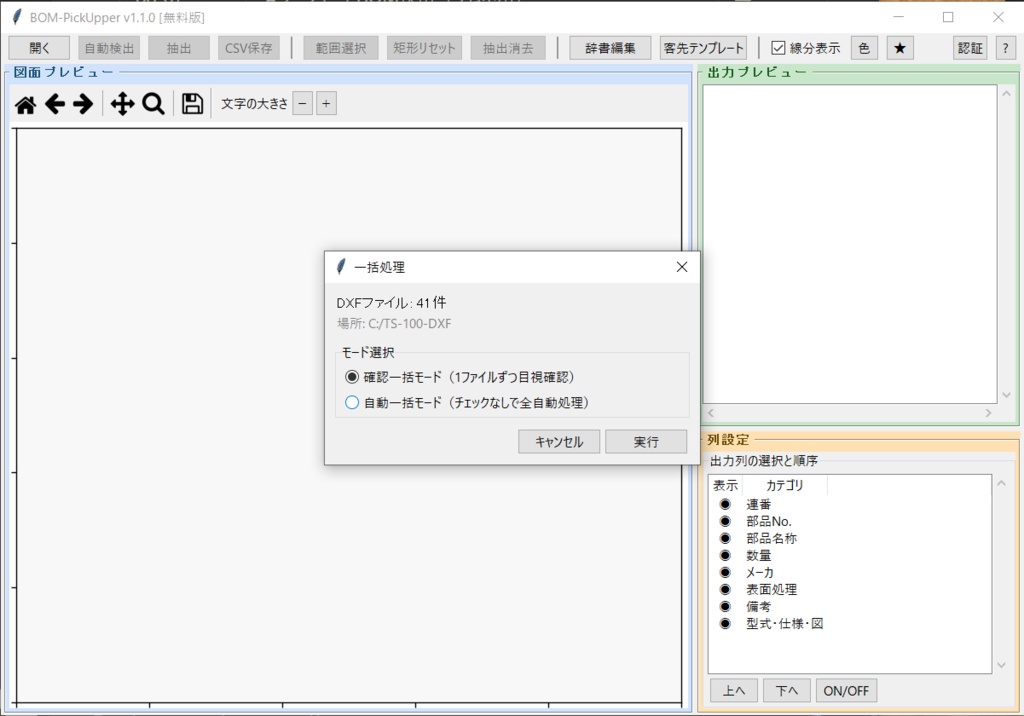
Task: Click the 認証 button
Action: tap(970, 48)
